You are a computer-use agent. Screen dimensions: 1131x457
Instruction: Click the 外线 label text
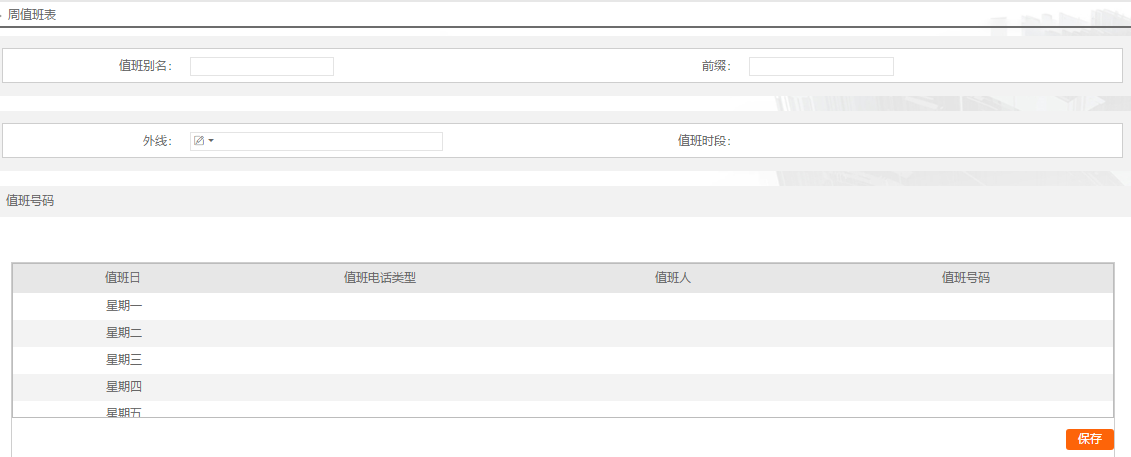(x=157, y=141)
